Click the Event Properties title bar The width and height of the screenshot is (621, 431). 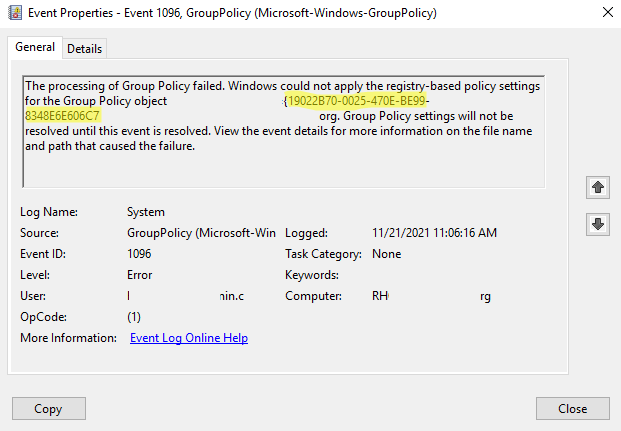[x=250, y=14]
